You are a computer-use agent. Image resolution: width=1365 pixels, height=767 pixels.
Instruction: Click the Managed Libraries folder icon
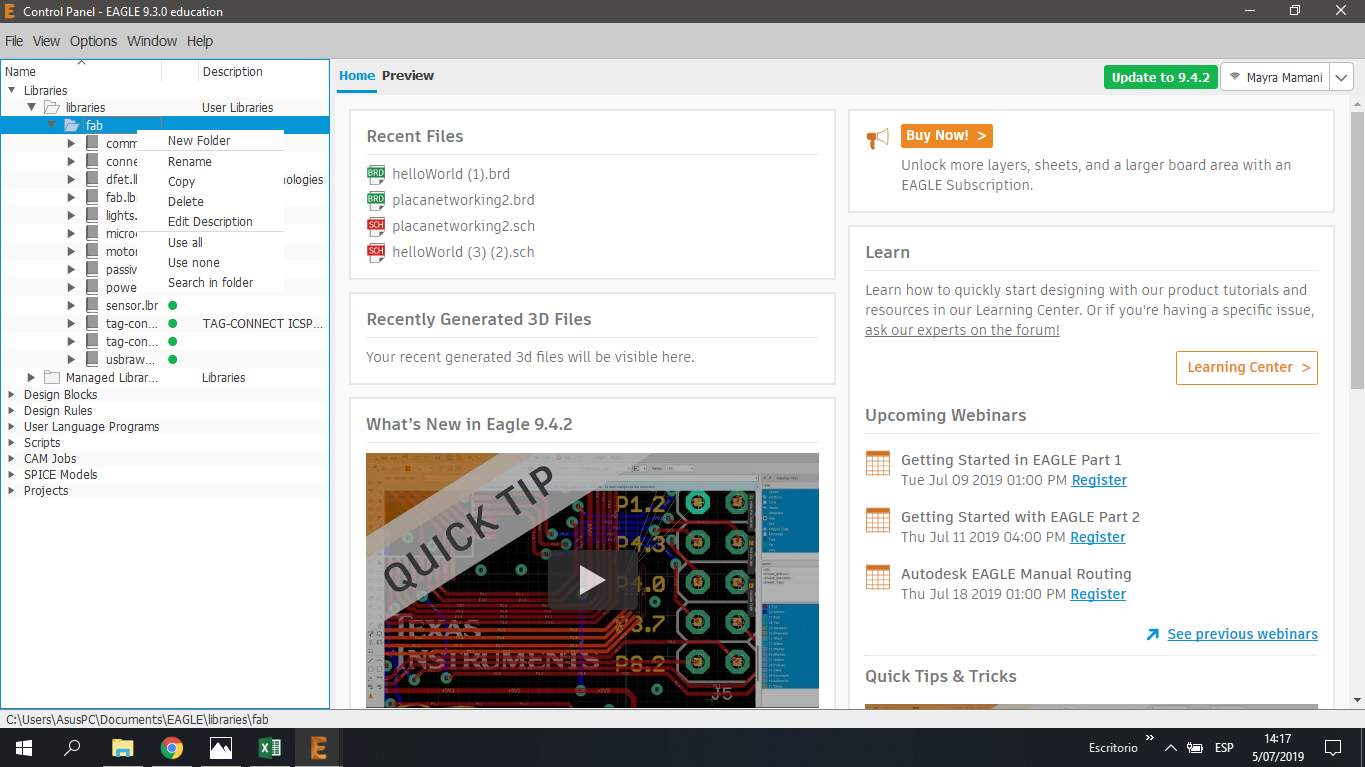coord(52,377)
